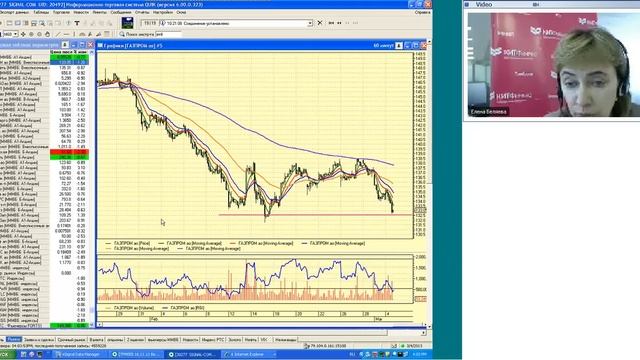Click the first quick launch icon on taskbar
The height and width of the screenshot is (360, 640).
tap(23, 354)
